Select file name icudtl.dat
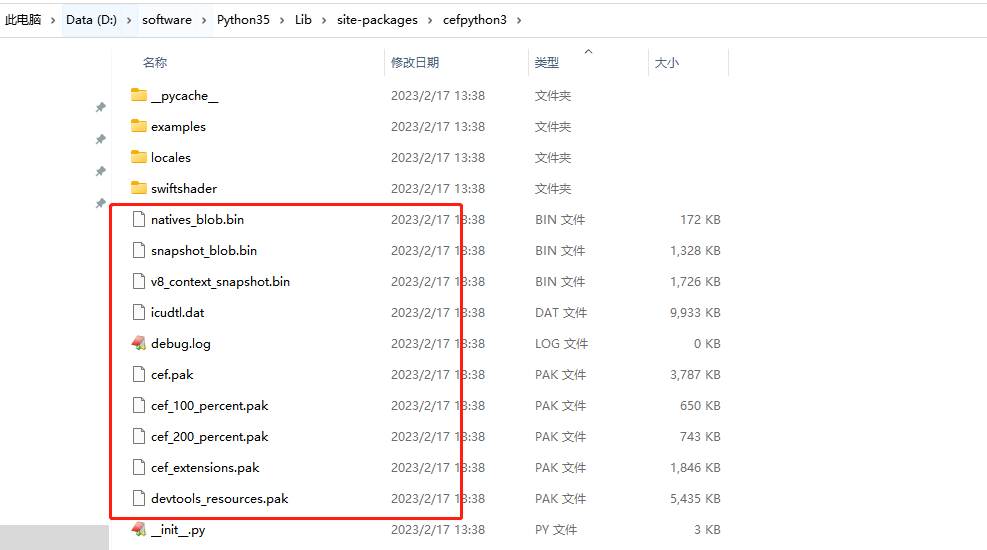987x550 pixels. 178,311
